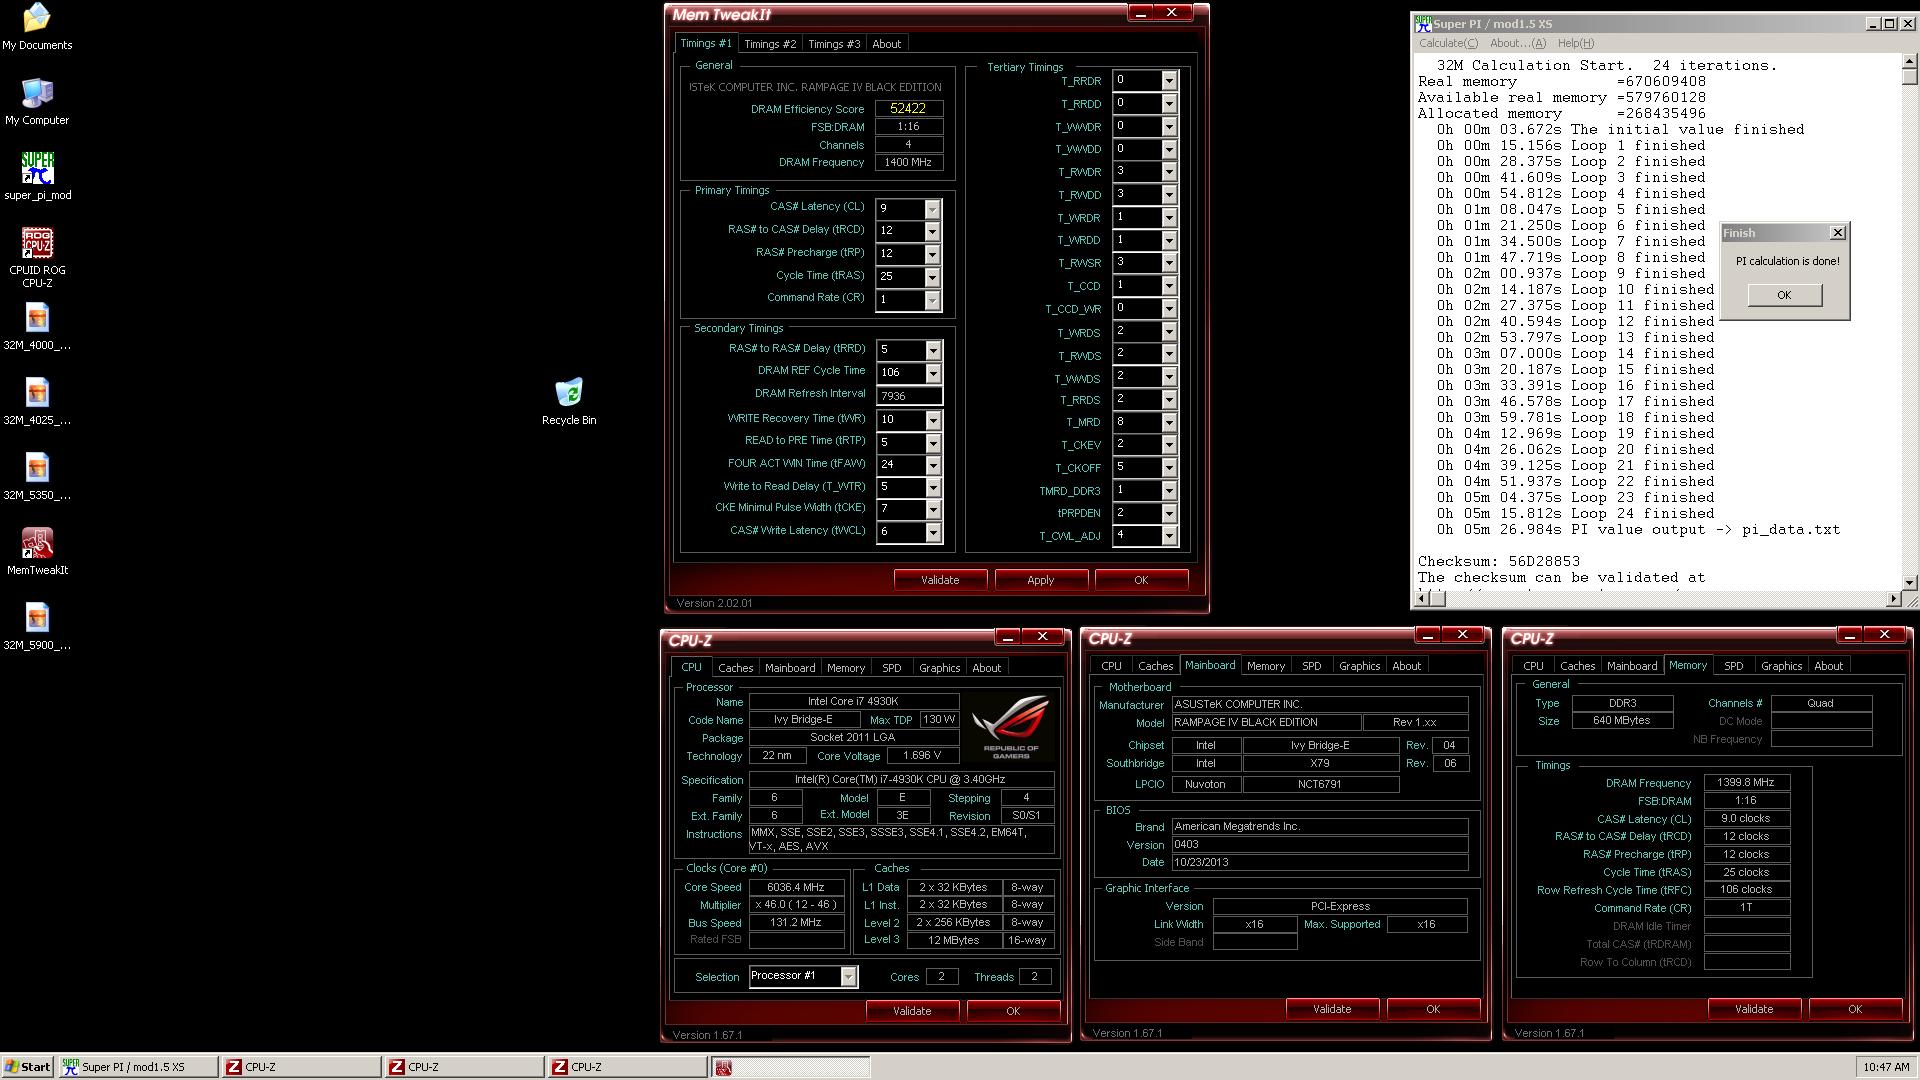Open the Timings #2 tab in Mem TweakIt
The height and width of the screenshot is (1080, 1920).
(770, 44)
